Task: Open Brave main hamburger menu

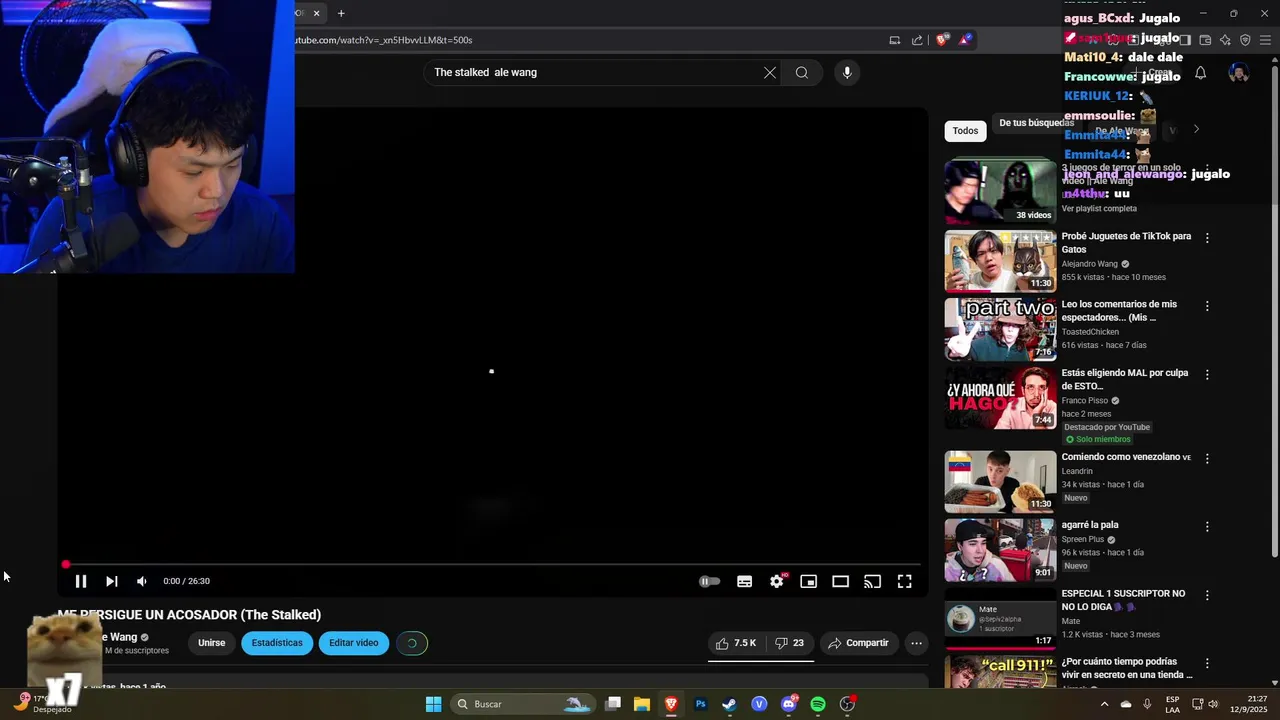Action: (1265, 40)
